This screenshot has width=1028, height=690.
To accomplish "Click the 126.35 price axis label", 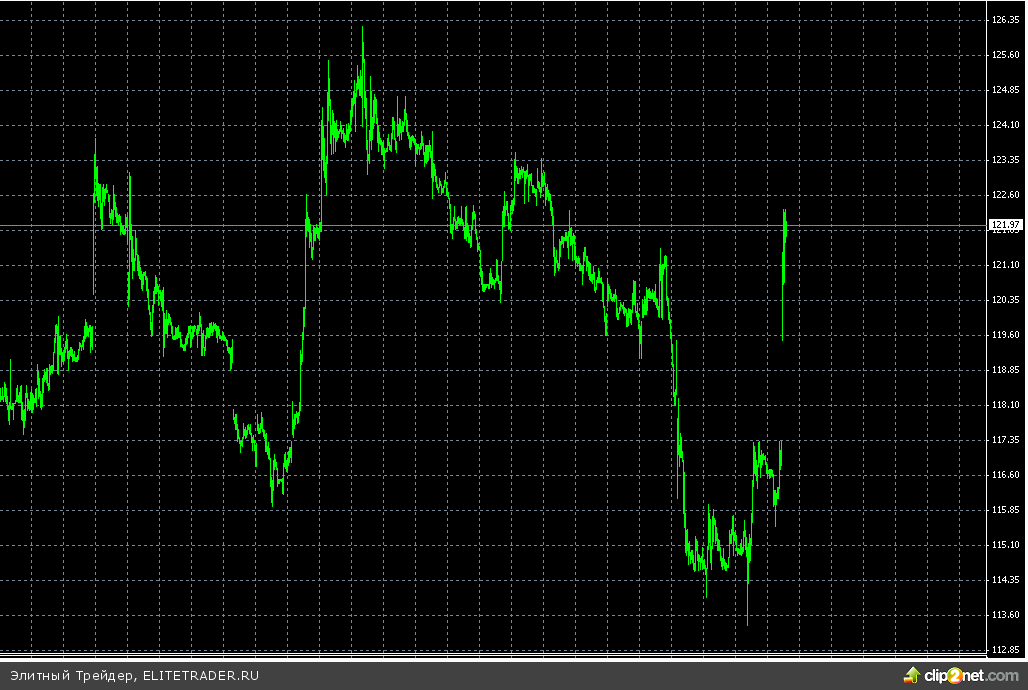I will coord(1005,20).
